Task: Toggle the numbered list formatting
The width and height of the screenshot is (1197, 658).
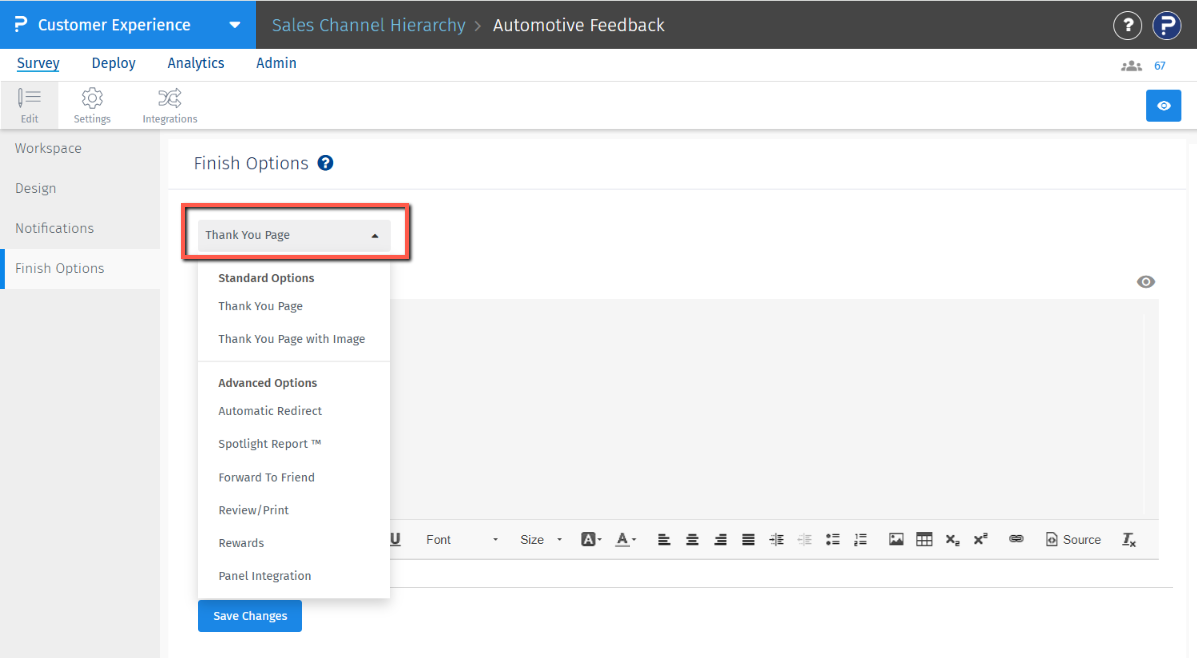Action: point(860,539)
